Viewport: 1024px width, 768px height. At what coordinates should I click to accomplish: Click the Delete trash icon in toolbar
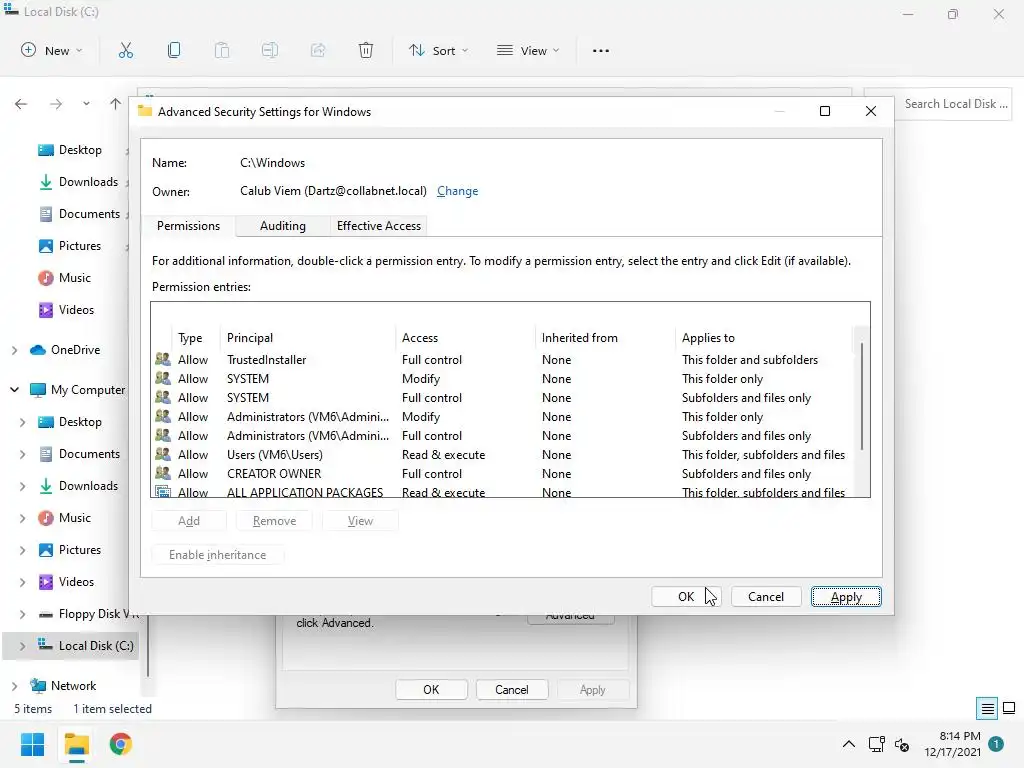(x=366, y=50)
